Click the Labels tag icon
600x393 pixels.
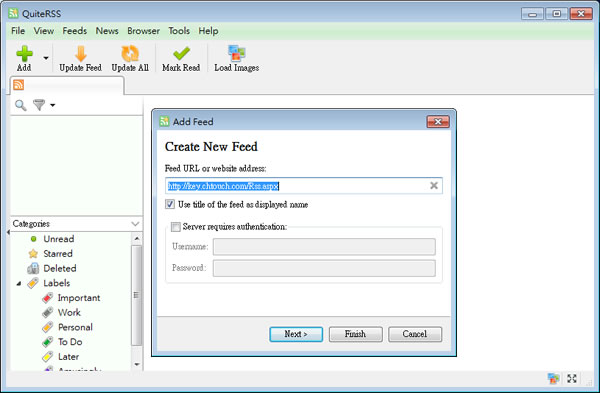(33, 283)
